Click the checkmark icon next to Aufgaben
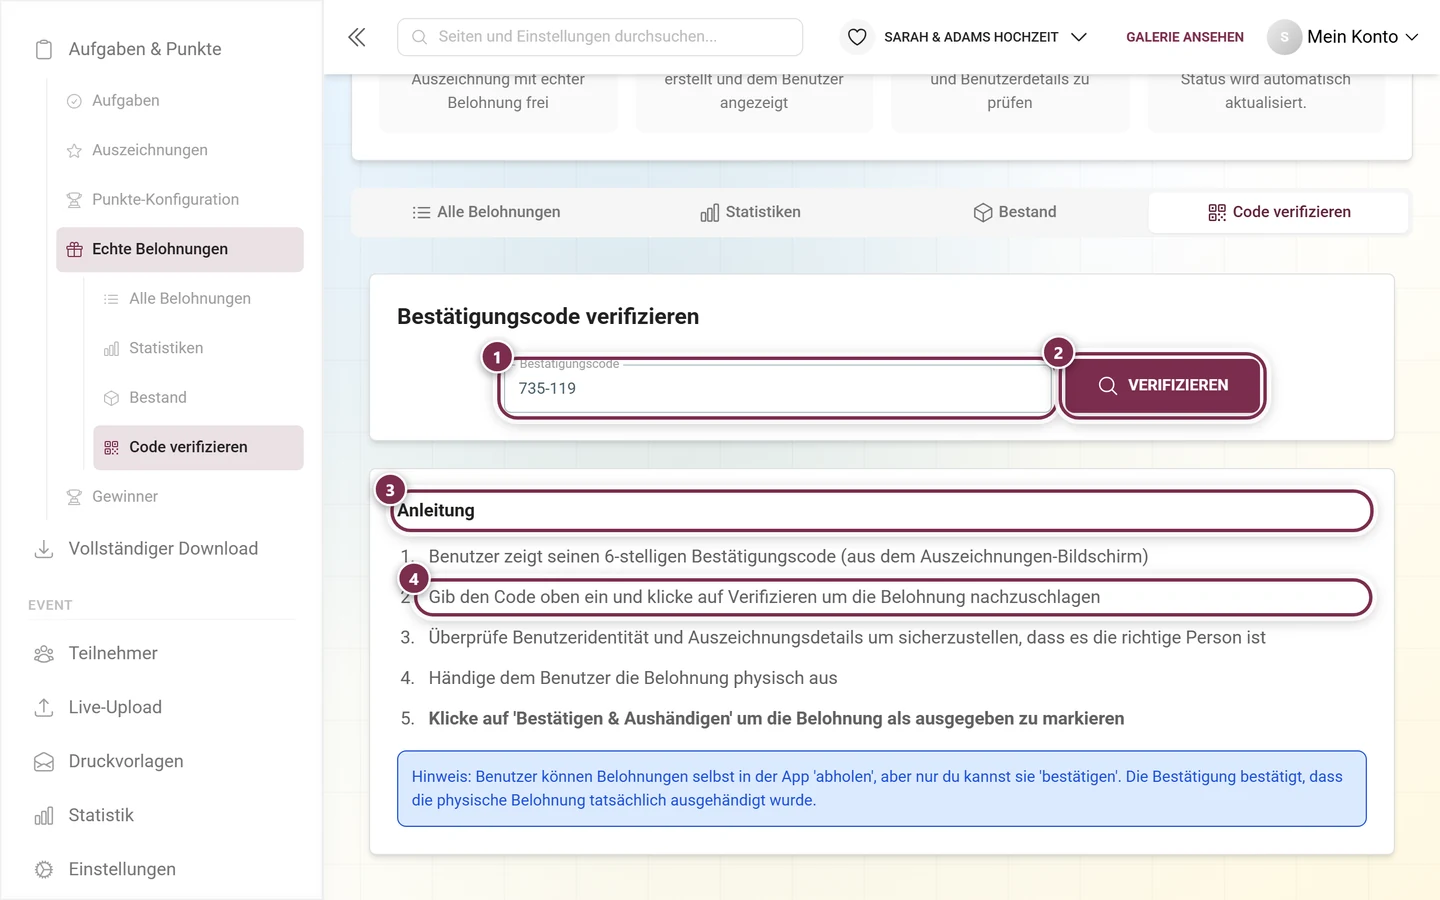Viewport: 1440px width, 900px height. 74,101
